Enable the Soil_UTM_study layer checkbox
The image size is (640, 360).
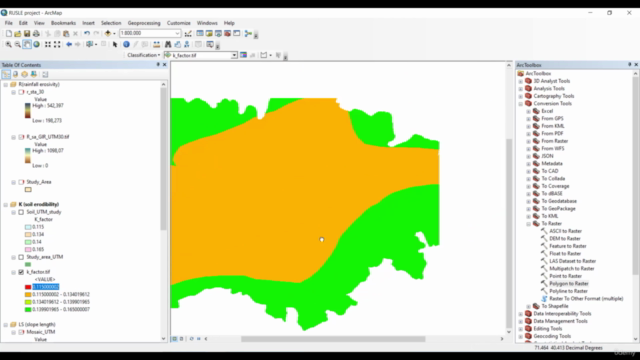click(21, 212)
